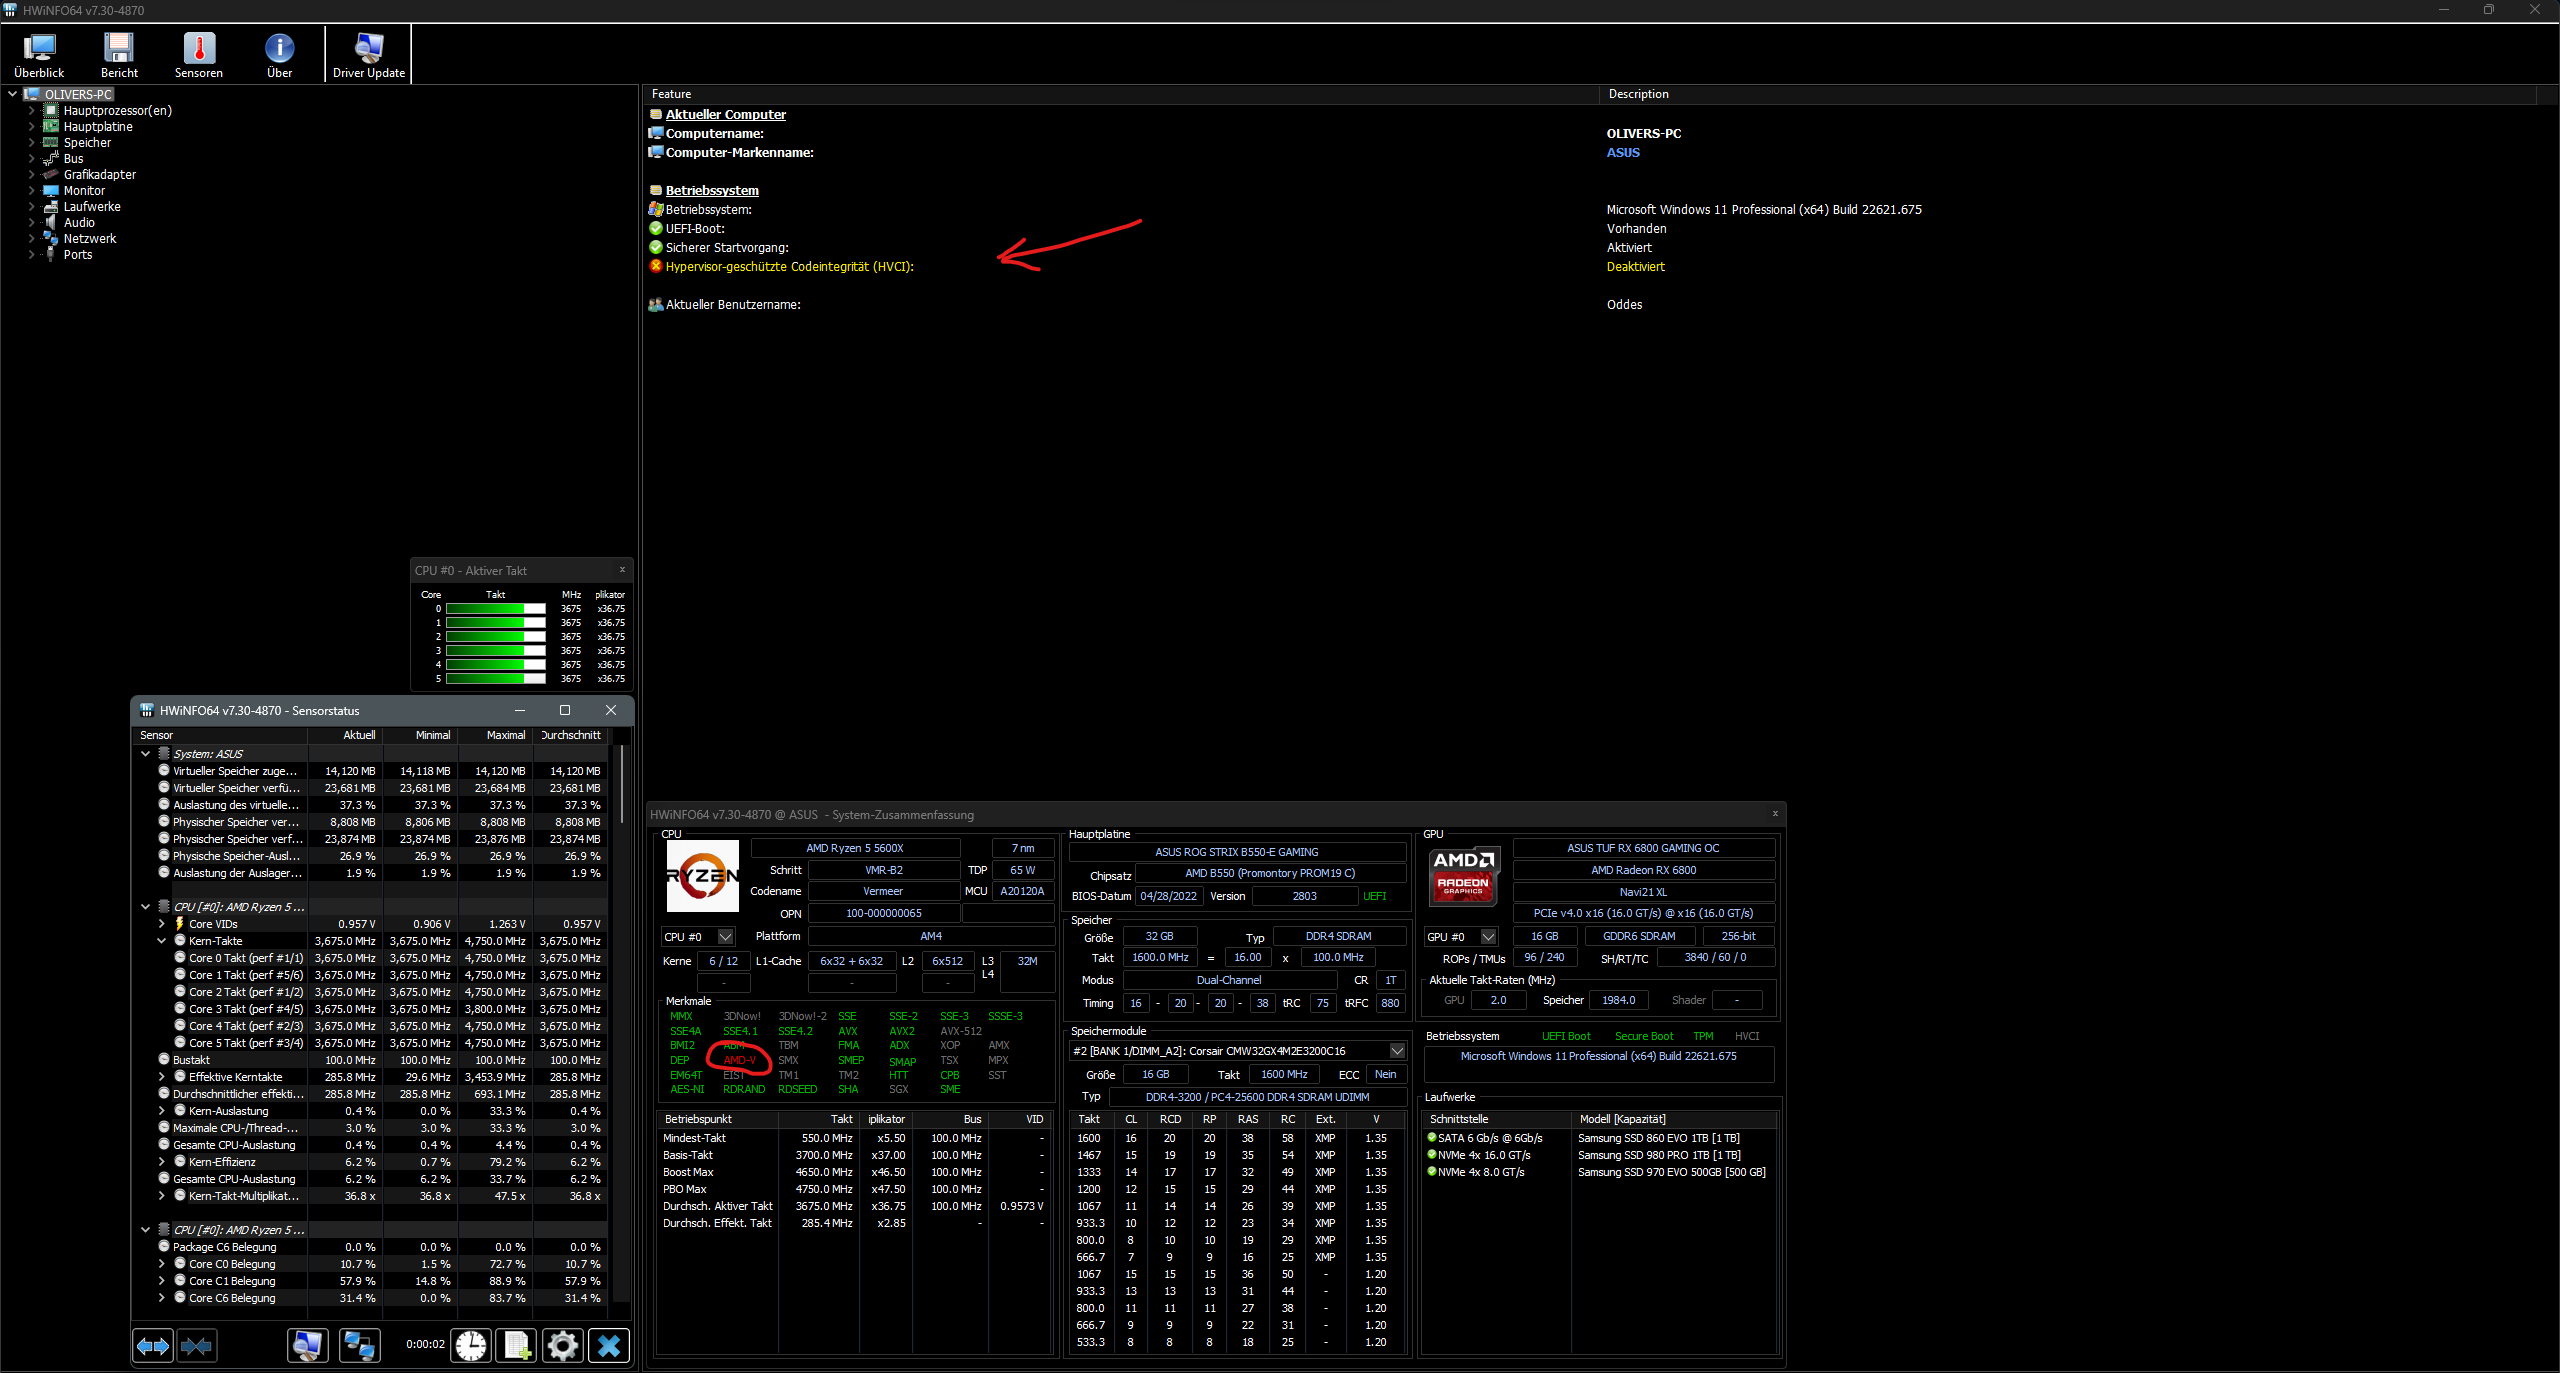Open the GPU #0 selector dropdown

coord(1488,937)
